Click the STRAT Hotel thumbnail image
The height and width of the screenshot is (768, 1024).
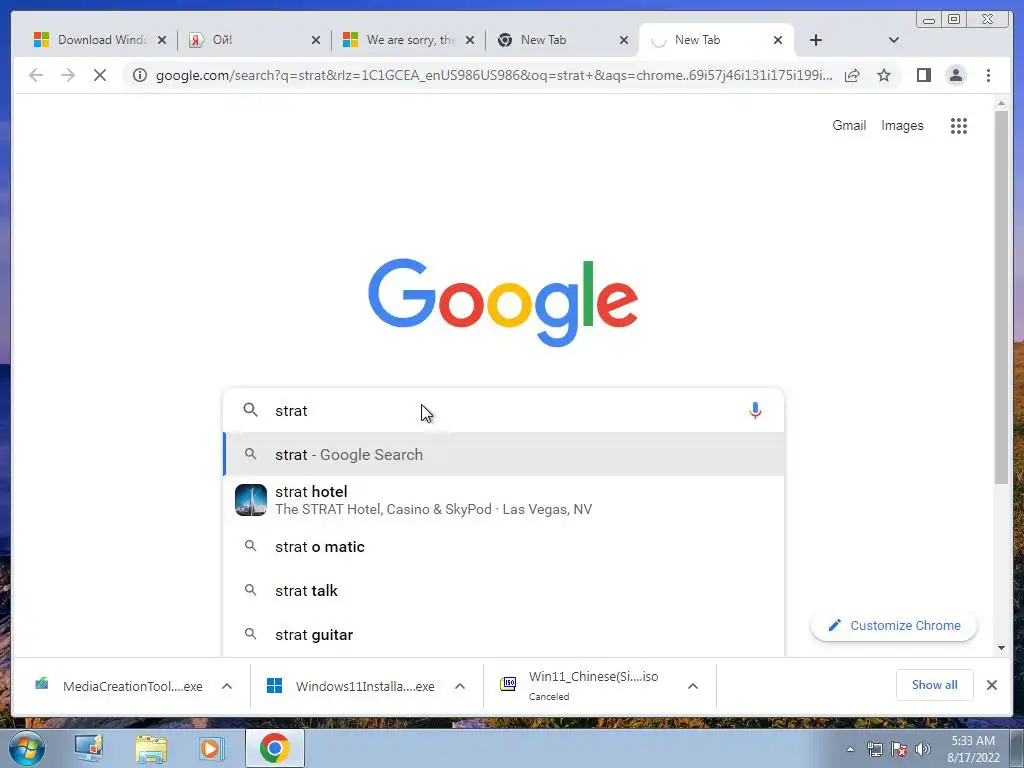click(251, 500)
